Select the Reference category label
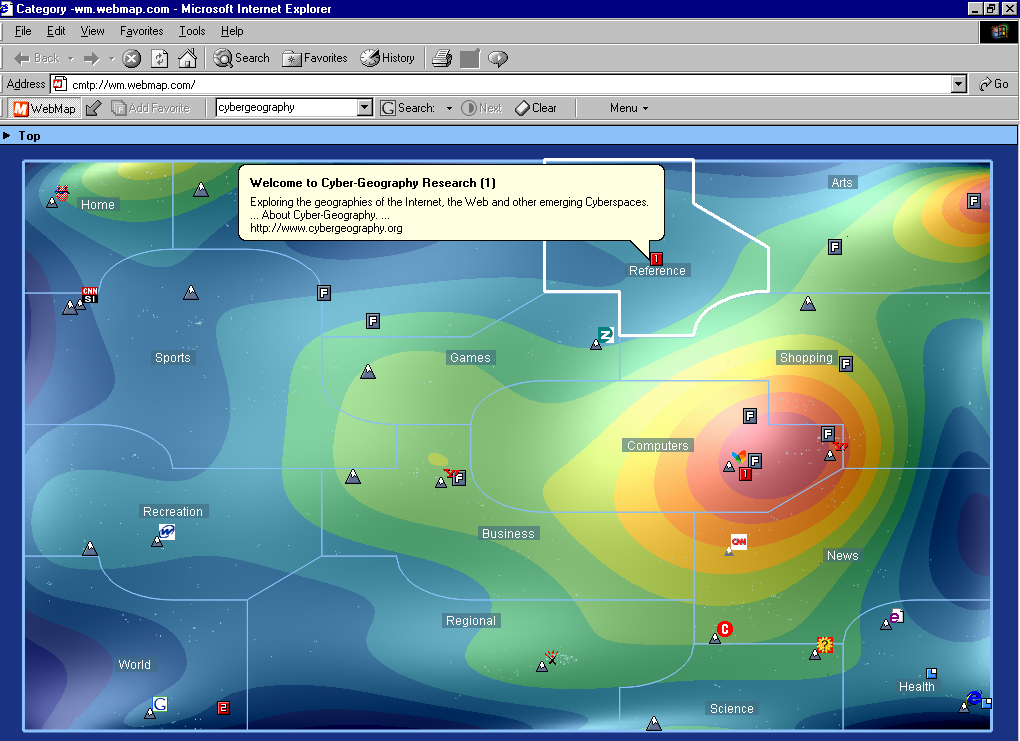This screenshot has width=1020, height=741. tap(657, 271)
